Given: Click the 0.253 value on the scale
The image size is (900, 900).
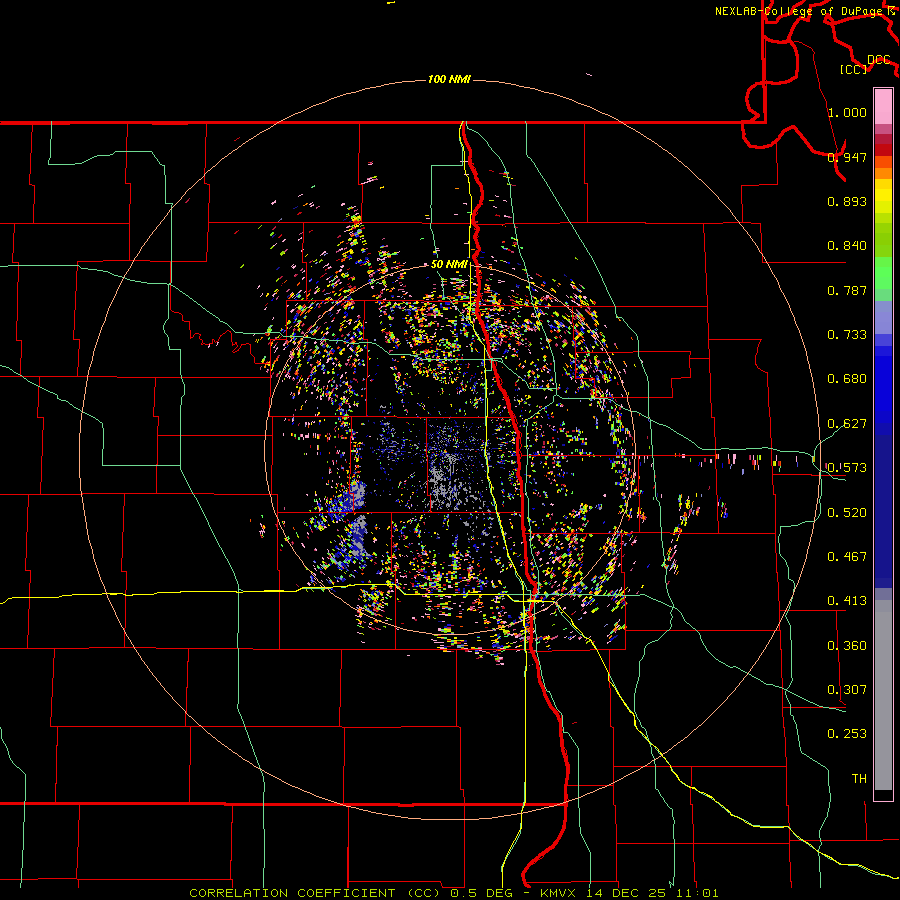Looking at the screenshot, I should 847,734.
